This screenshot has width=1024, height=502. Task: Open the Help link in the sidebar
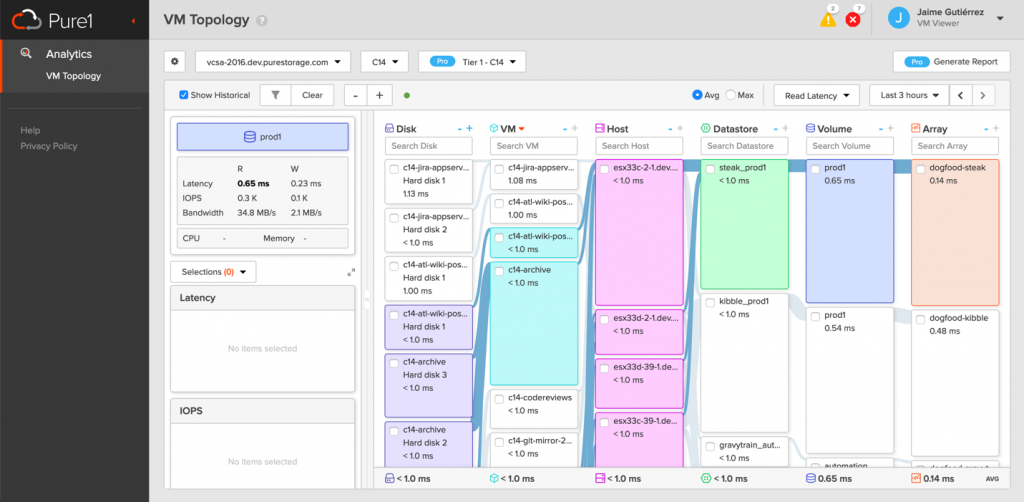tap(30, 131)
